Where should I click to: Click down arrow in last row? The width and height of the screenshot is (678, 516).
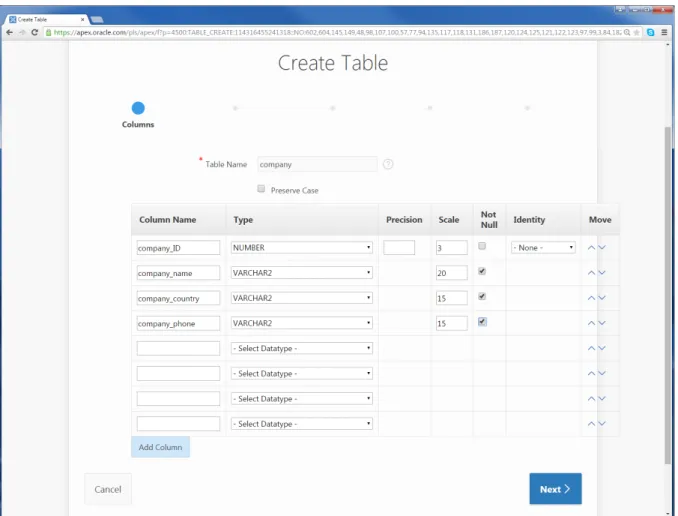click(x=601, y=424)
